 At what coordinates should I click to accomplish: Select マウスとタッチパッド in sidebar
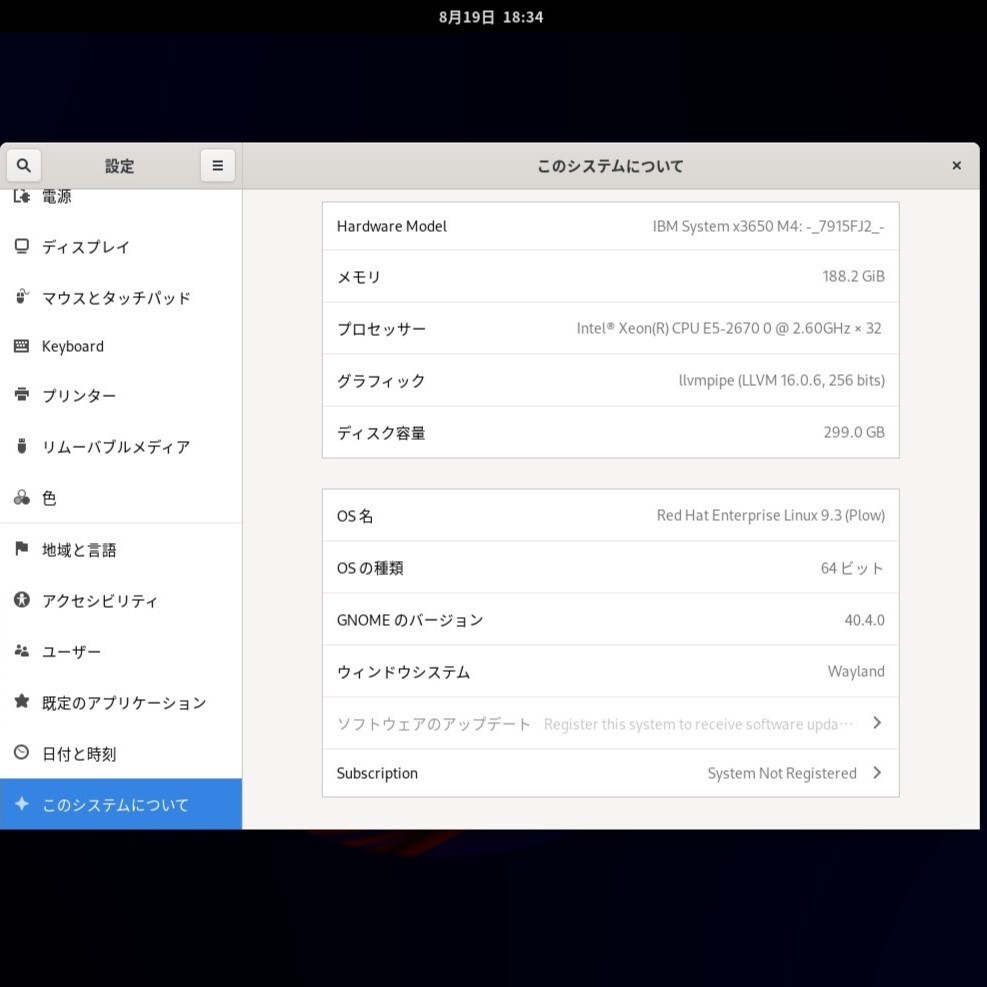pos(121,297)
